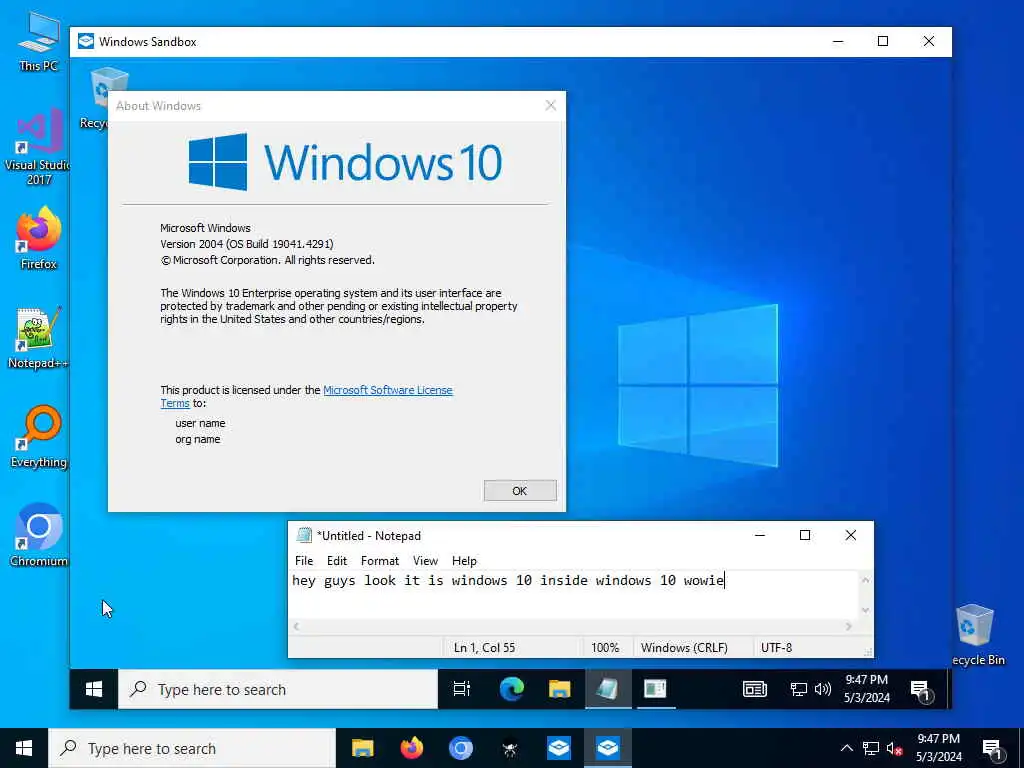The image size is (1024, 768).
Task: Open the host Start menu
Action: coord(24,748)
